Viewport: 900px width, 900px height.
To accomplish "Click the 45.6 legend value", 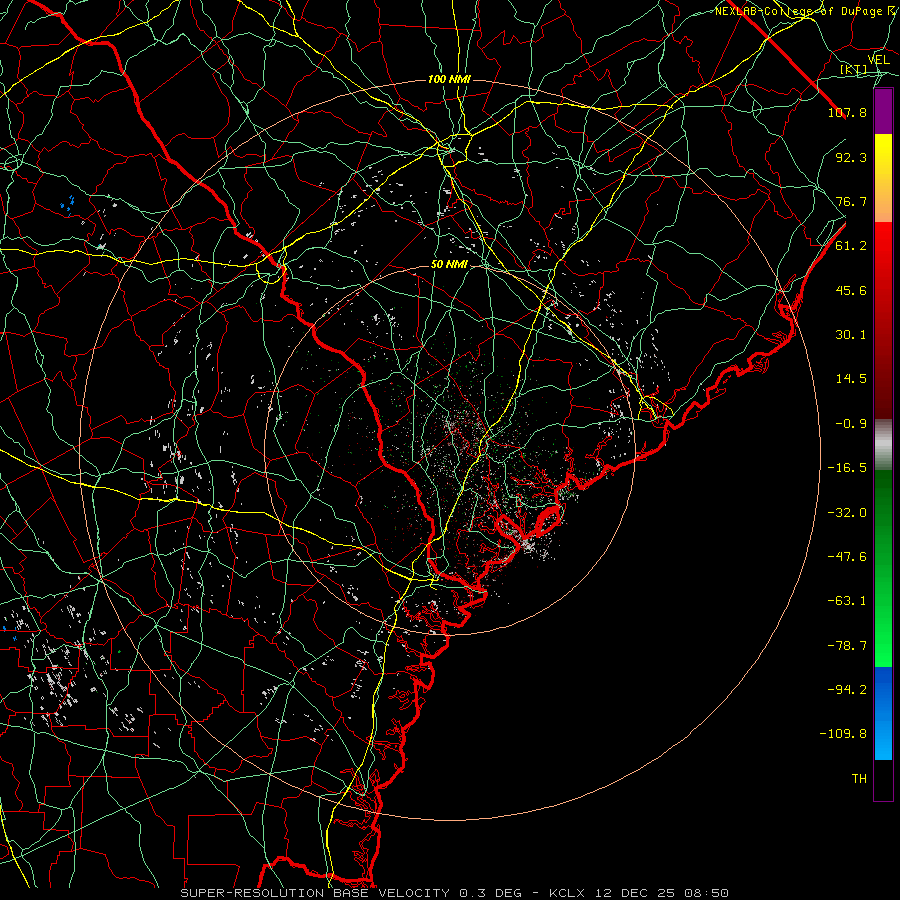I will tap(851, 290).
